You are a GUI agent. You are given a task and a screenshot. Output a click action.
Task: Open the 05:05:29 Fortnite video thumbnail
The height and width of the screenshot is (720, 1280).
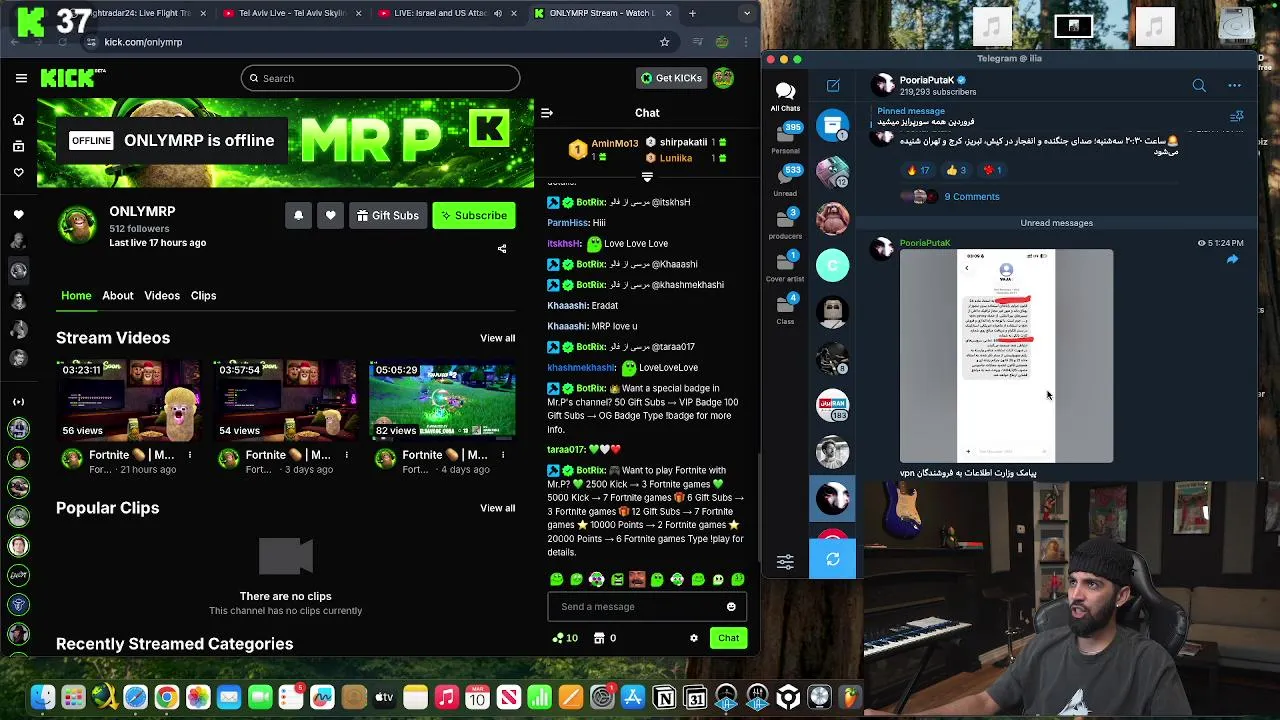pos(442,400)
